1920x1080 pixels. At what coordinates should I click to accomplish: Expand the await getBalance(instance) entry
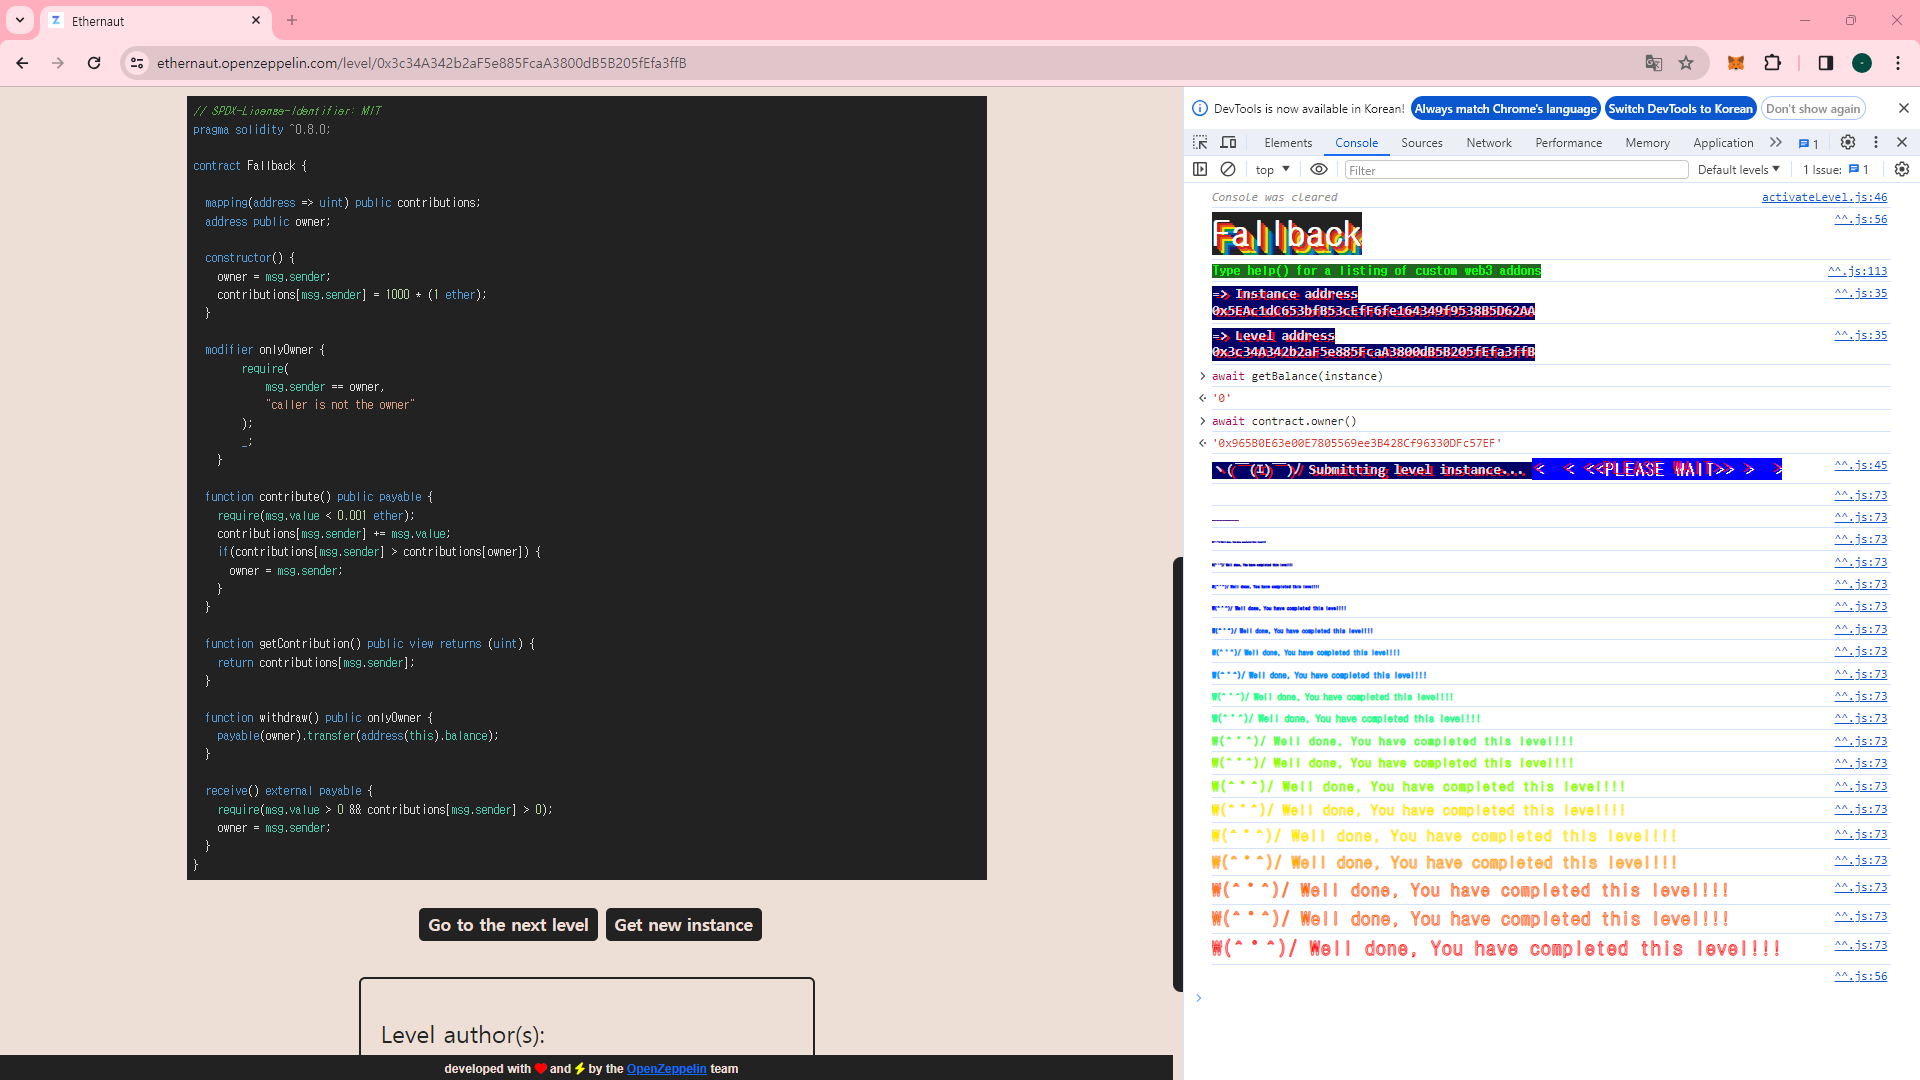1203,376
